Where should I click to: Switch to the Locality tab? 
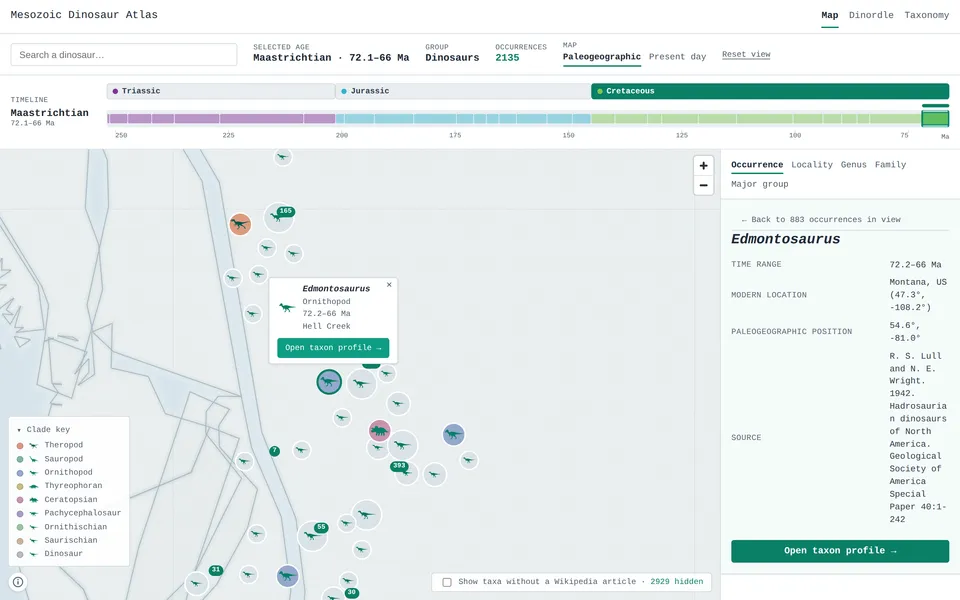click(812, 165)
